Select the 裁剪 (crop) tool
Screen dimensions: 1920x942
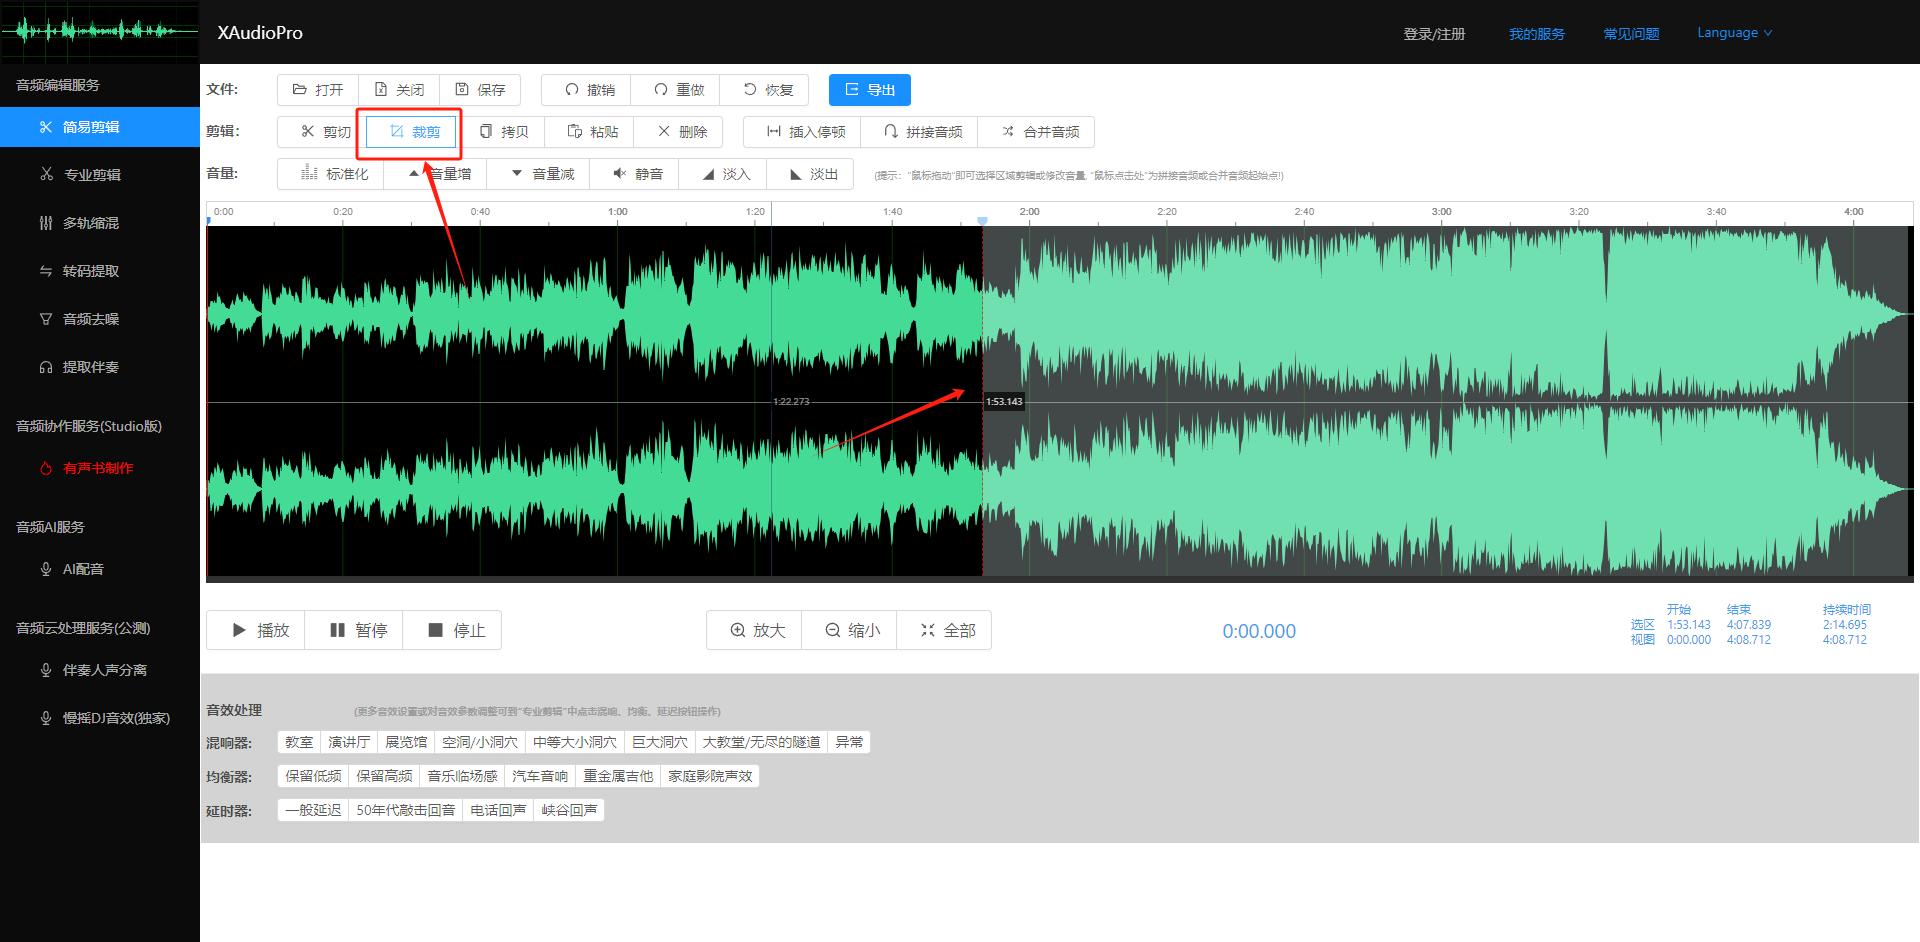click(414, 132)
